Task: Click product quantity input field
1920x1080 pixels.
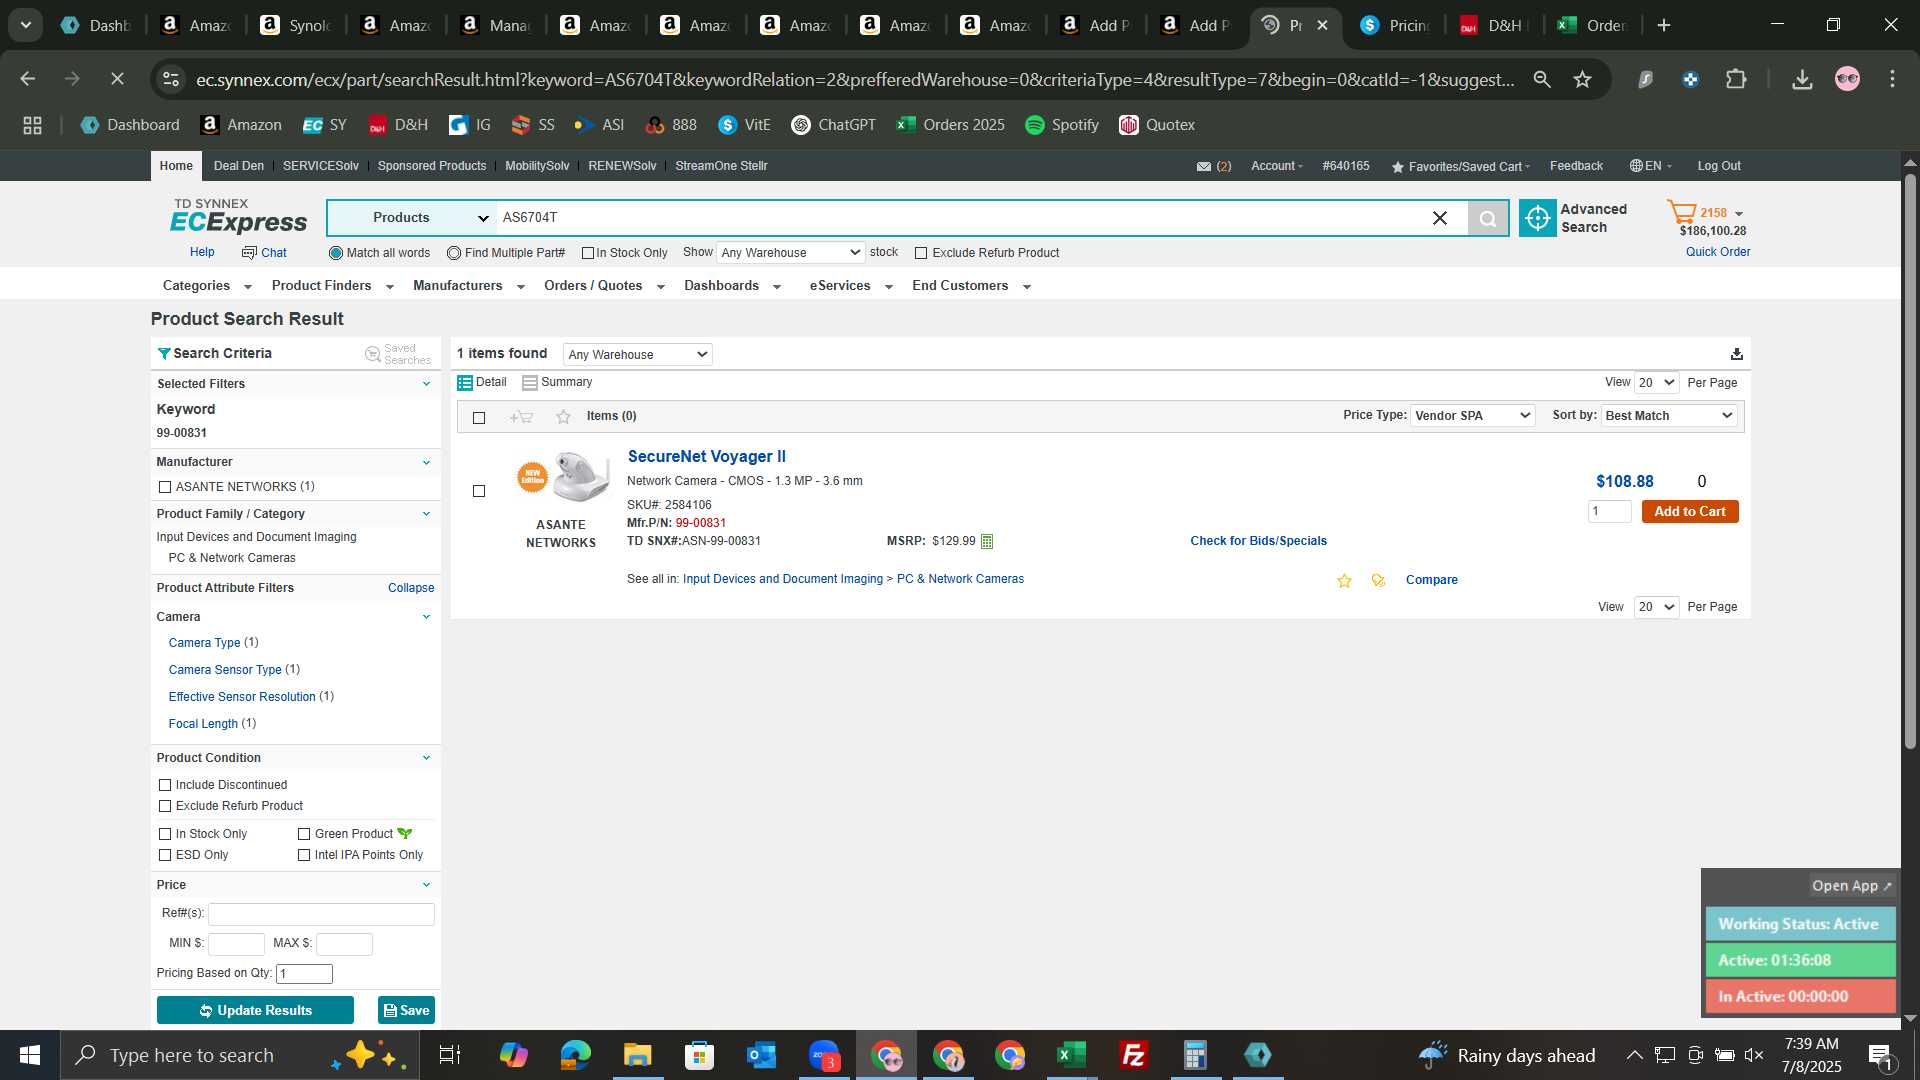Action: (x=1609, y=512)
